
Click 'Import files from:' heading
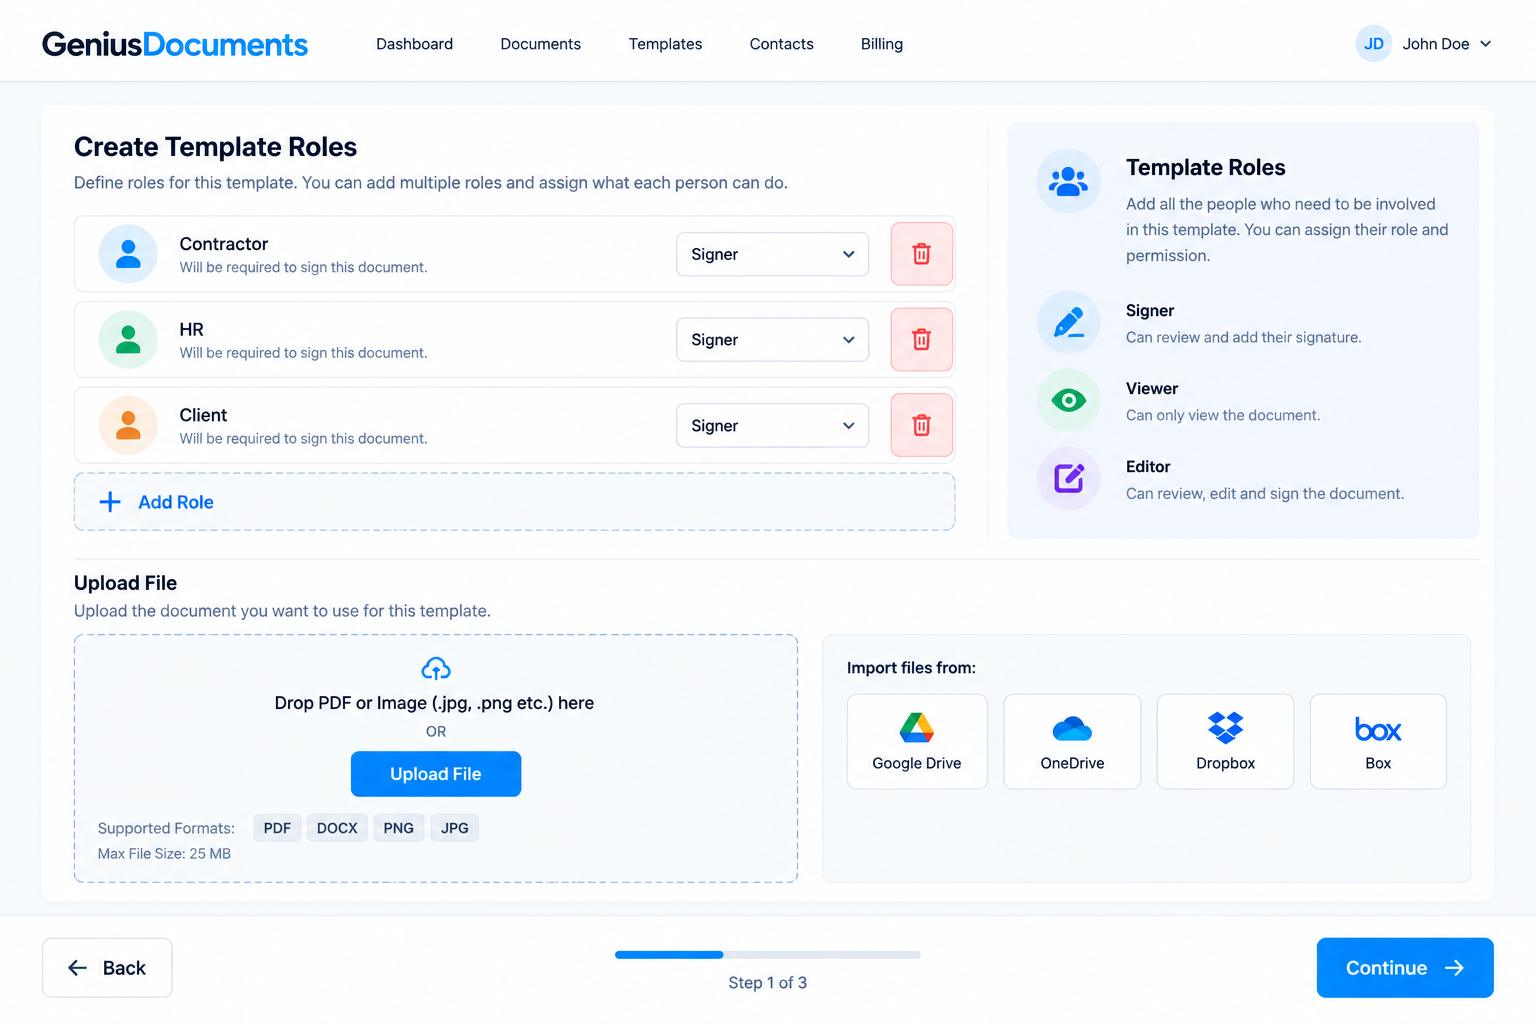[x=911, y=668]
